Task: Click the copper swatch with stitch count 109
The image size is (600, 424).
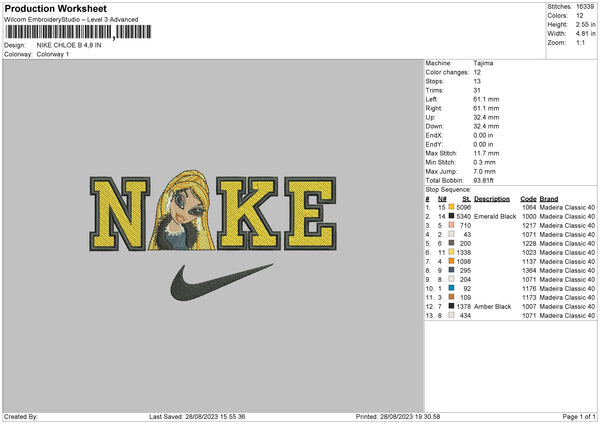Action: click(x=452, y=297)
